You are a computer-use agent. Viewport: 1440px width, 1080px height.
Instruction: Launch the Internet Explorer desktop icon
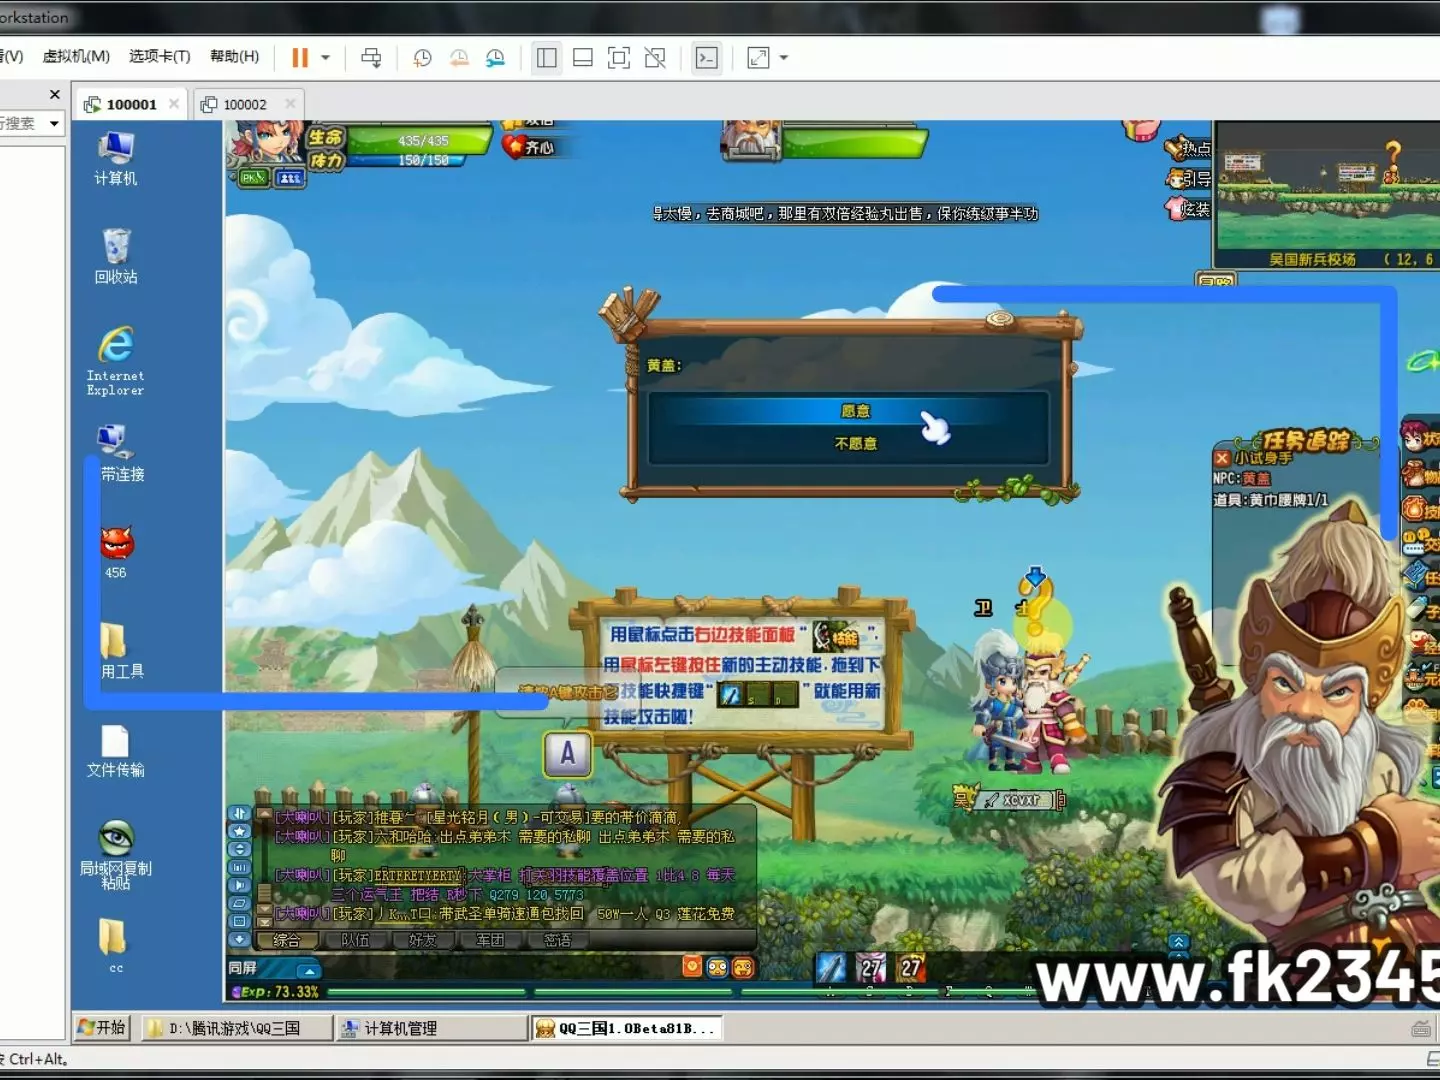click(116, 361)
